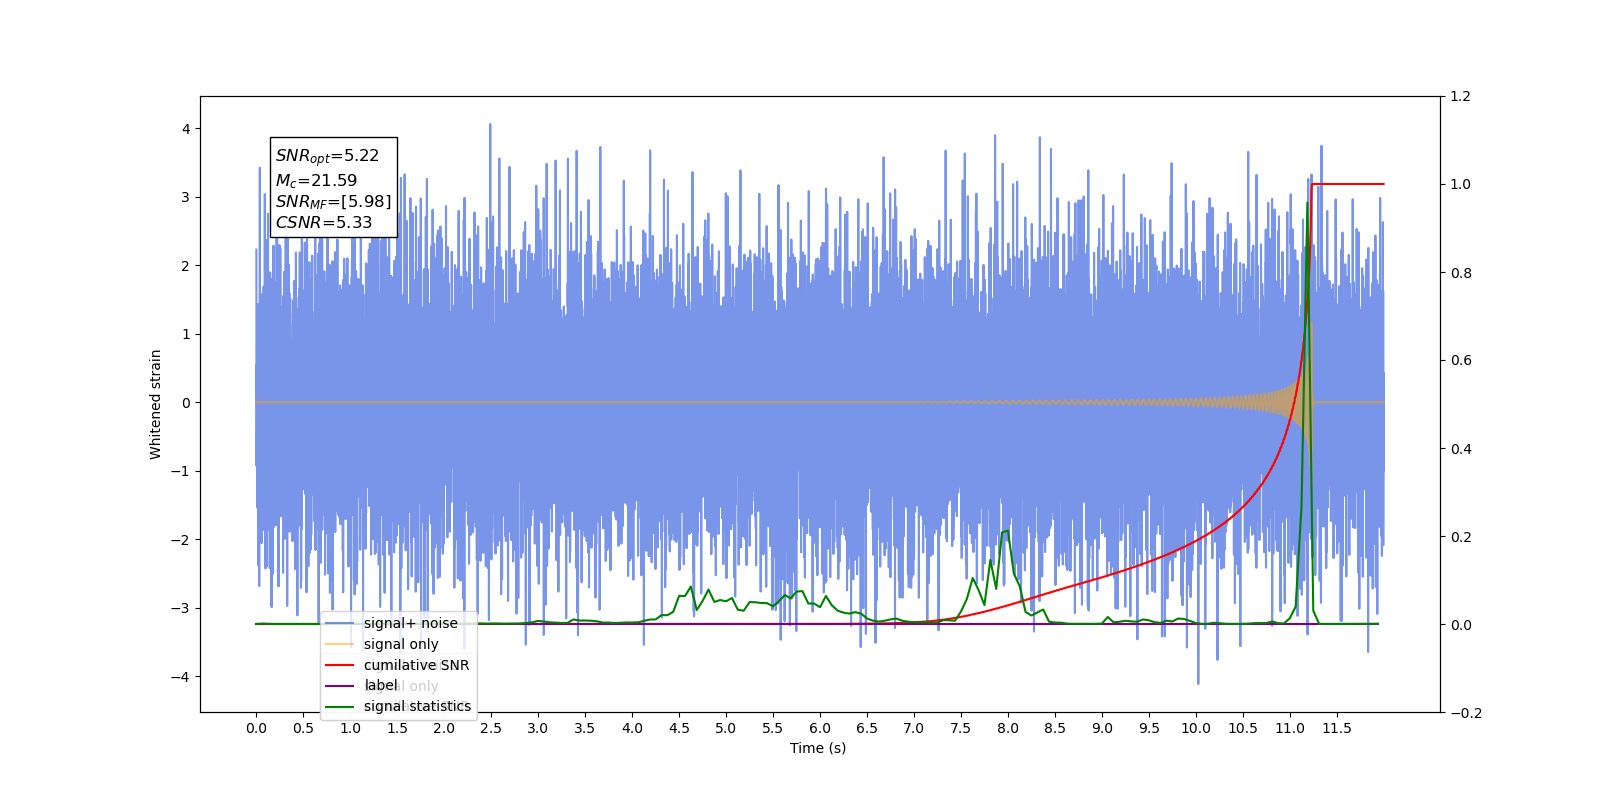Click the 2.5 tick on time axis
The height and width of the screenshot is (800, 1600).
tap(491, 728)
